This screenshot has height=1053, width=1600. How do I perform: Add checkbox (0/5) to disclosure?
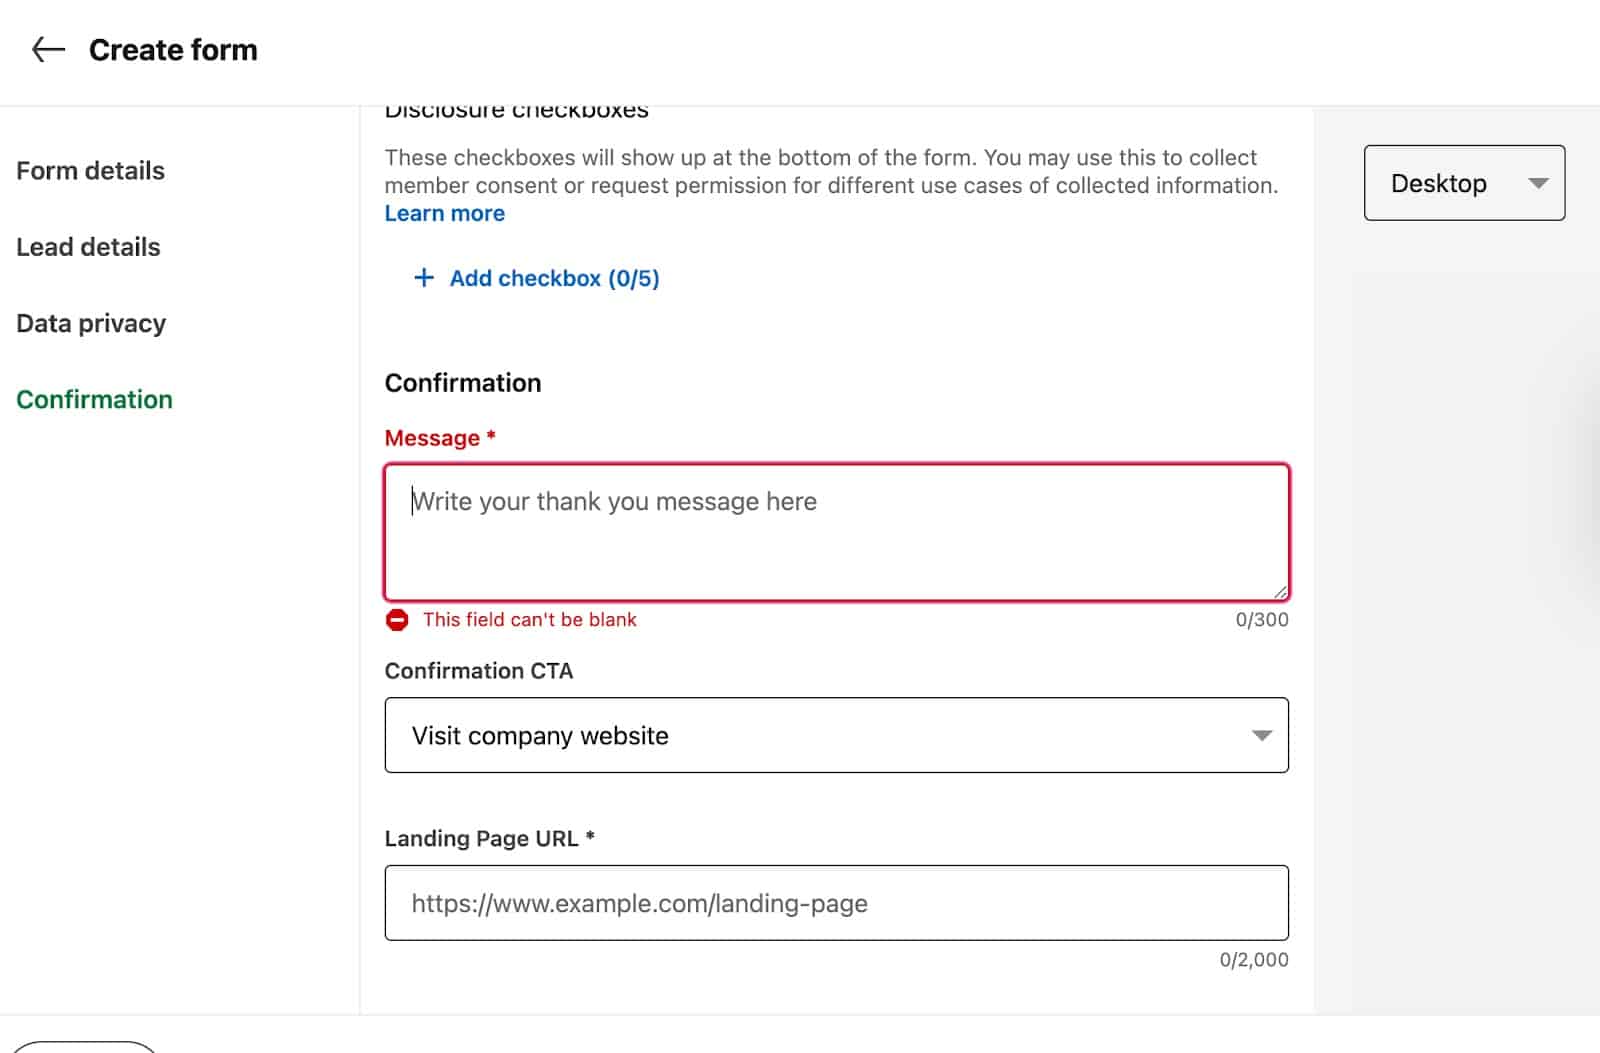click(537, 278)
